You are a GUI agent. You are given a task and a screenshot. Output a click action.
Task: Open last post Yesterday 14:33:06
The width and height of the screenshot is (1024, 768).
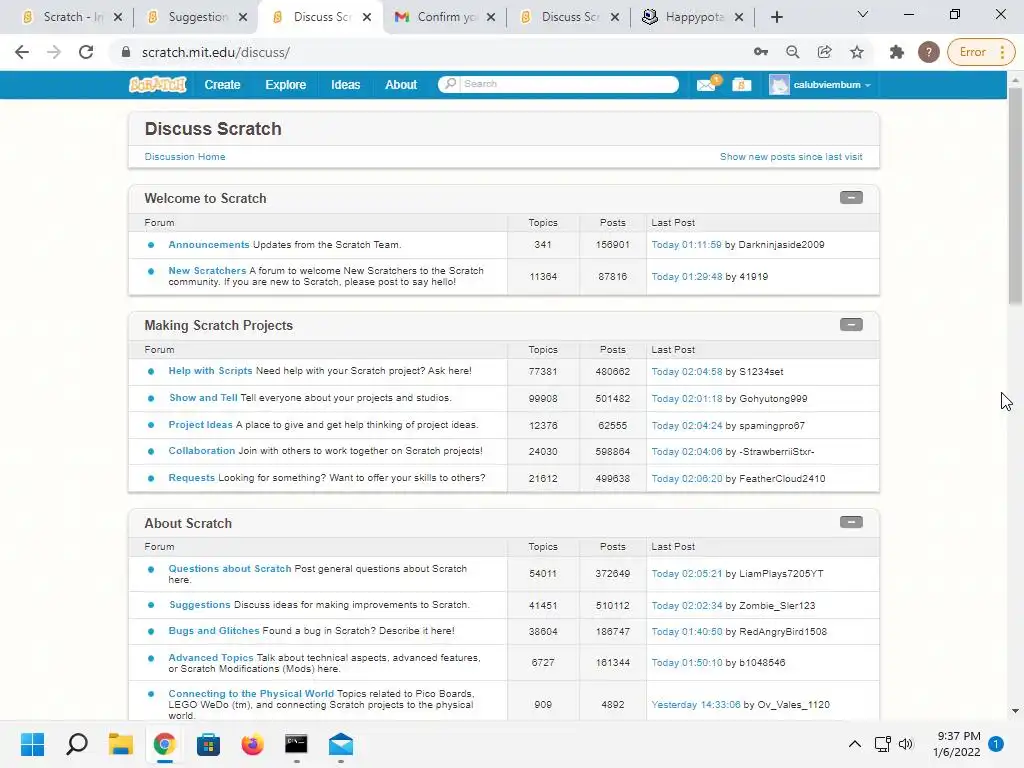coord(696,705)
